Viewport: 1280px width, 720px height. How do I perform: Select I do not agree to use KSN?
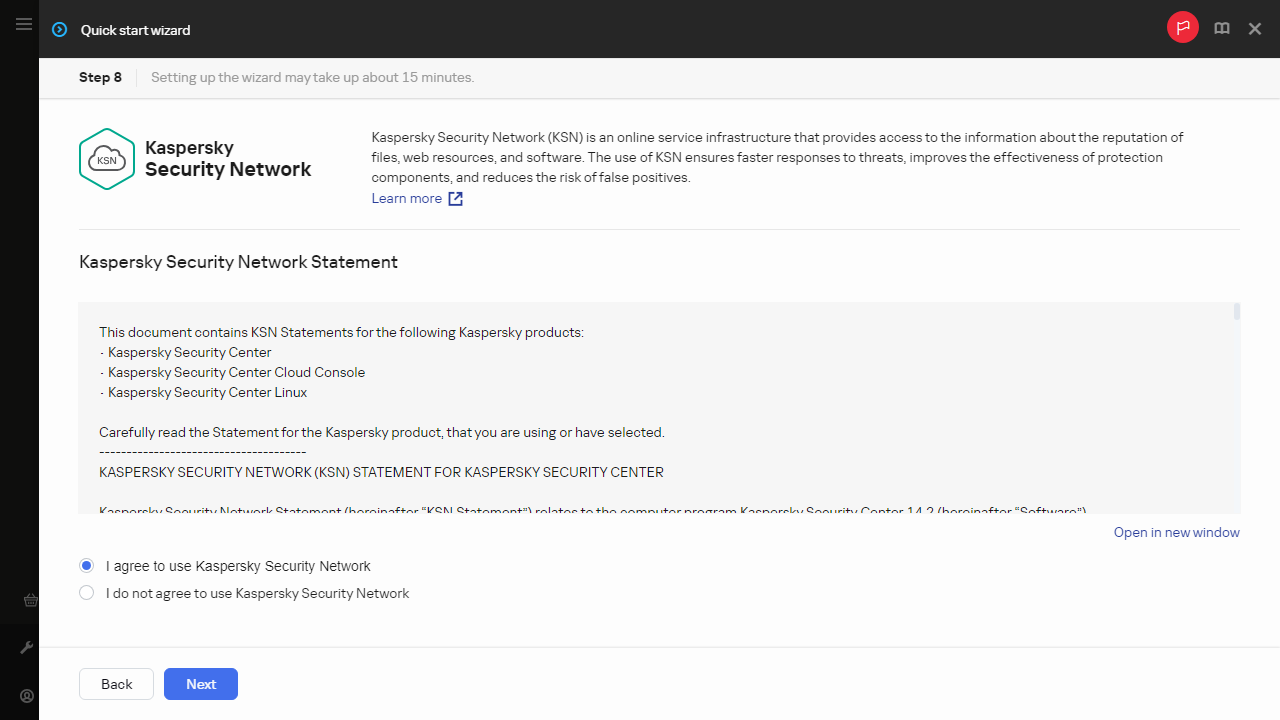(x=87, y=593)
